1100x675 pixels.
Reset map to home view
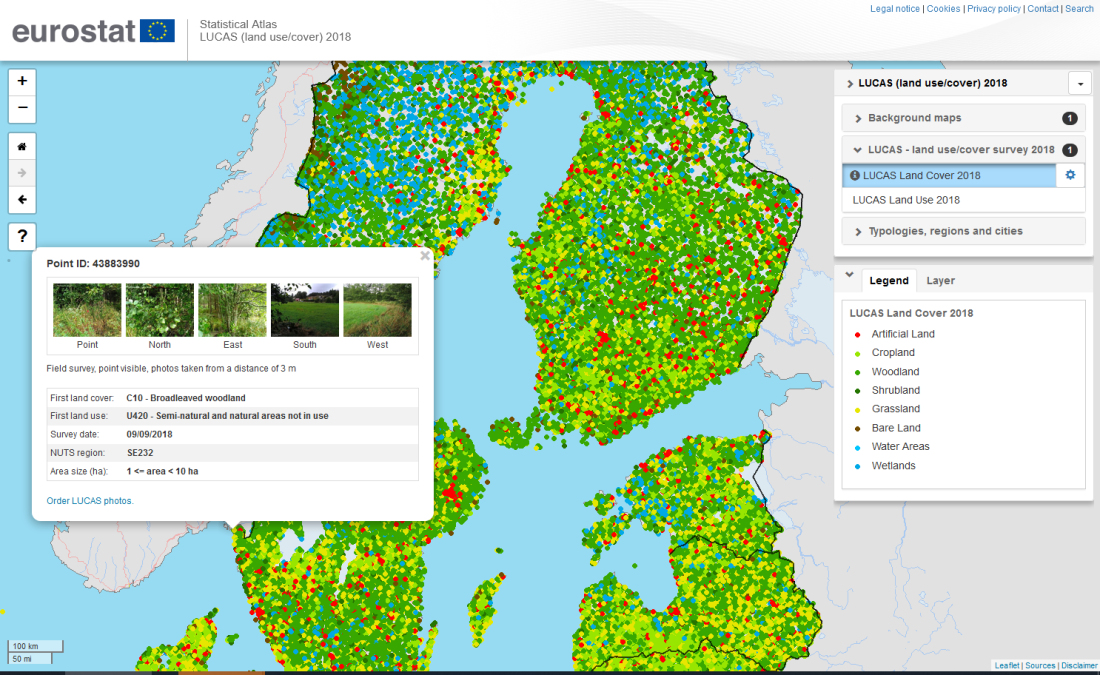(x=22, y=146)
